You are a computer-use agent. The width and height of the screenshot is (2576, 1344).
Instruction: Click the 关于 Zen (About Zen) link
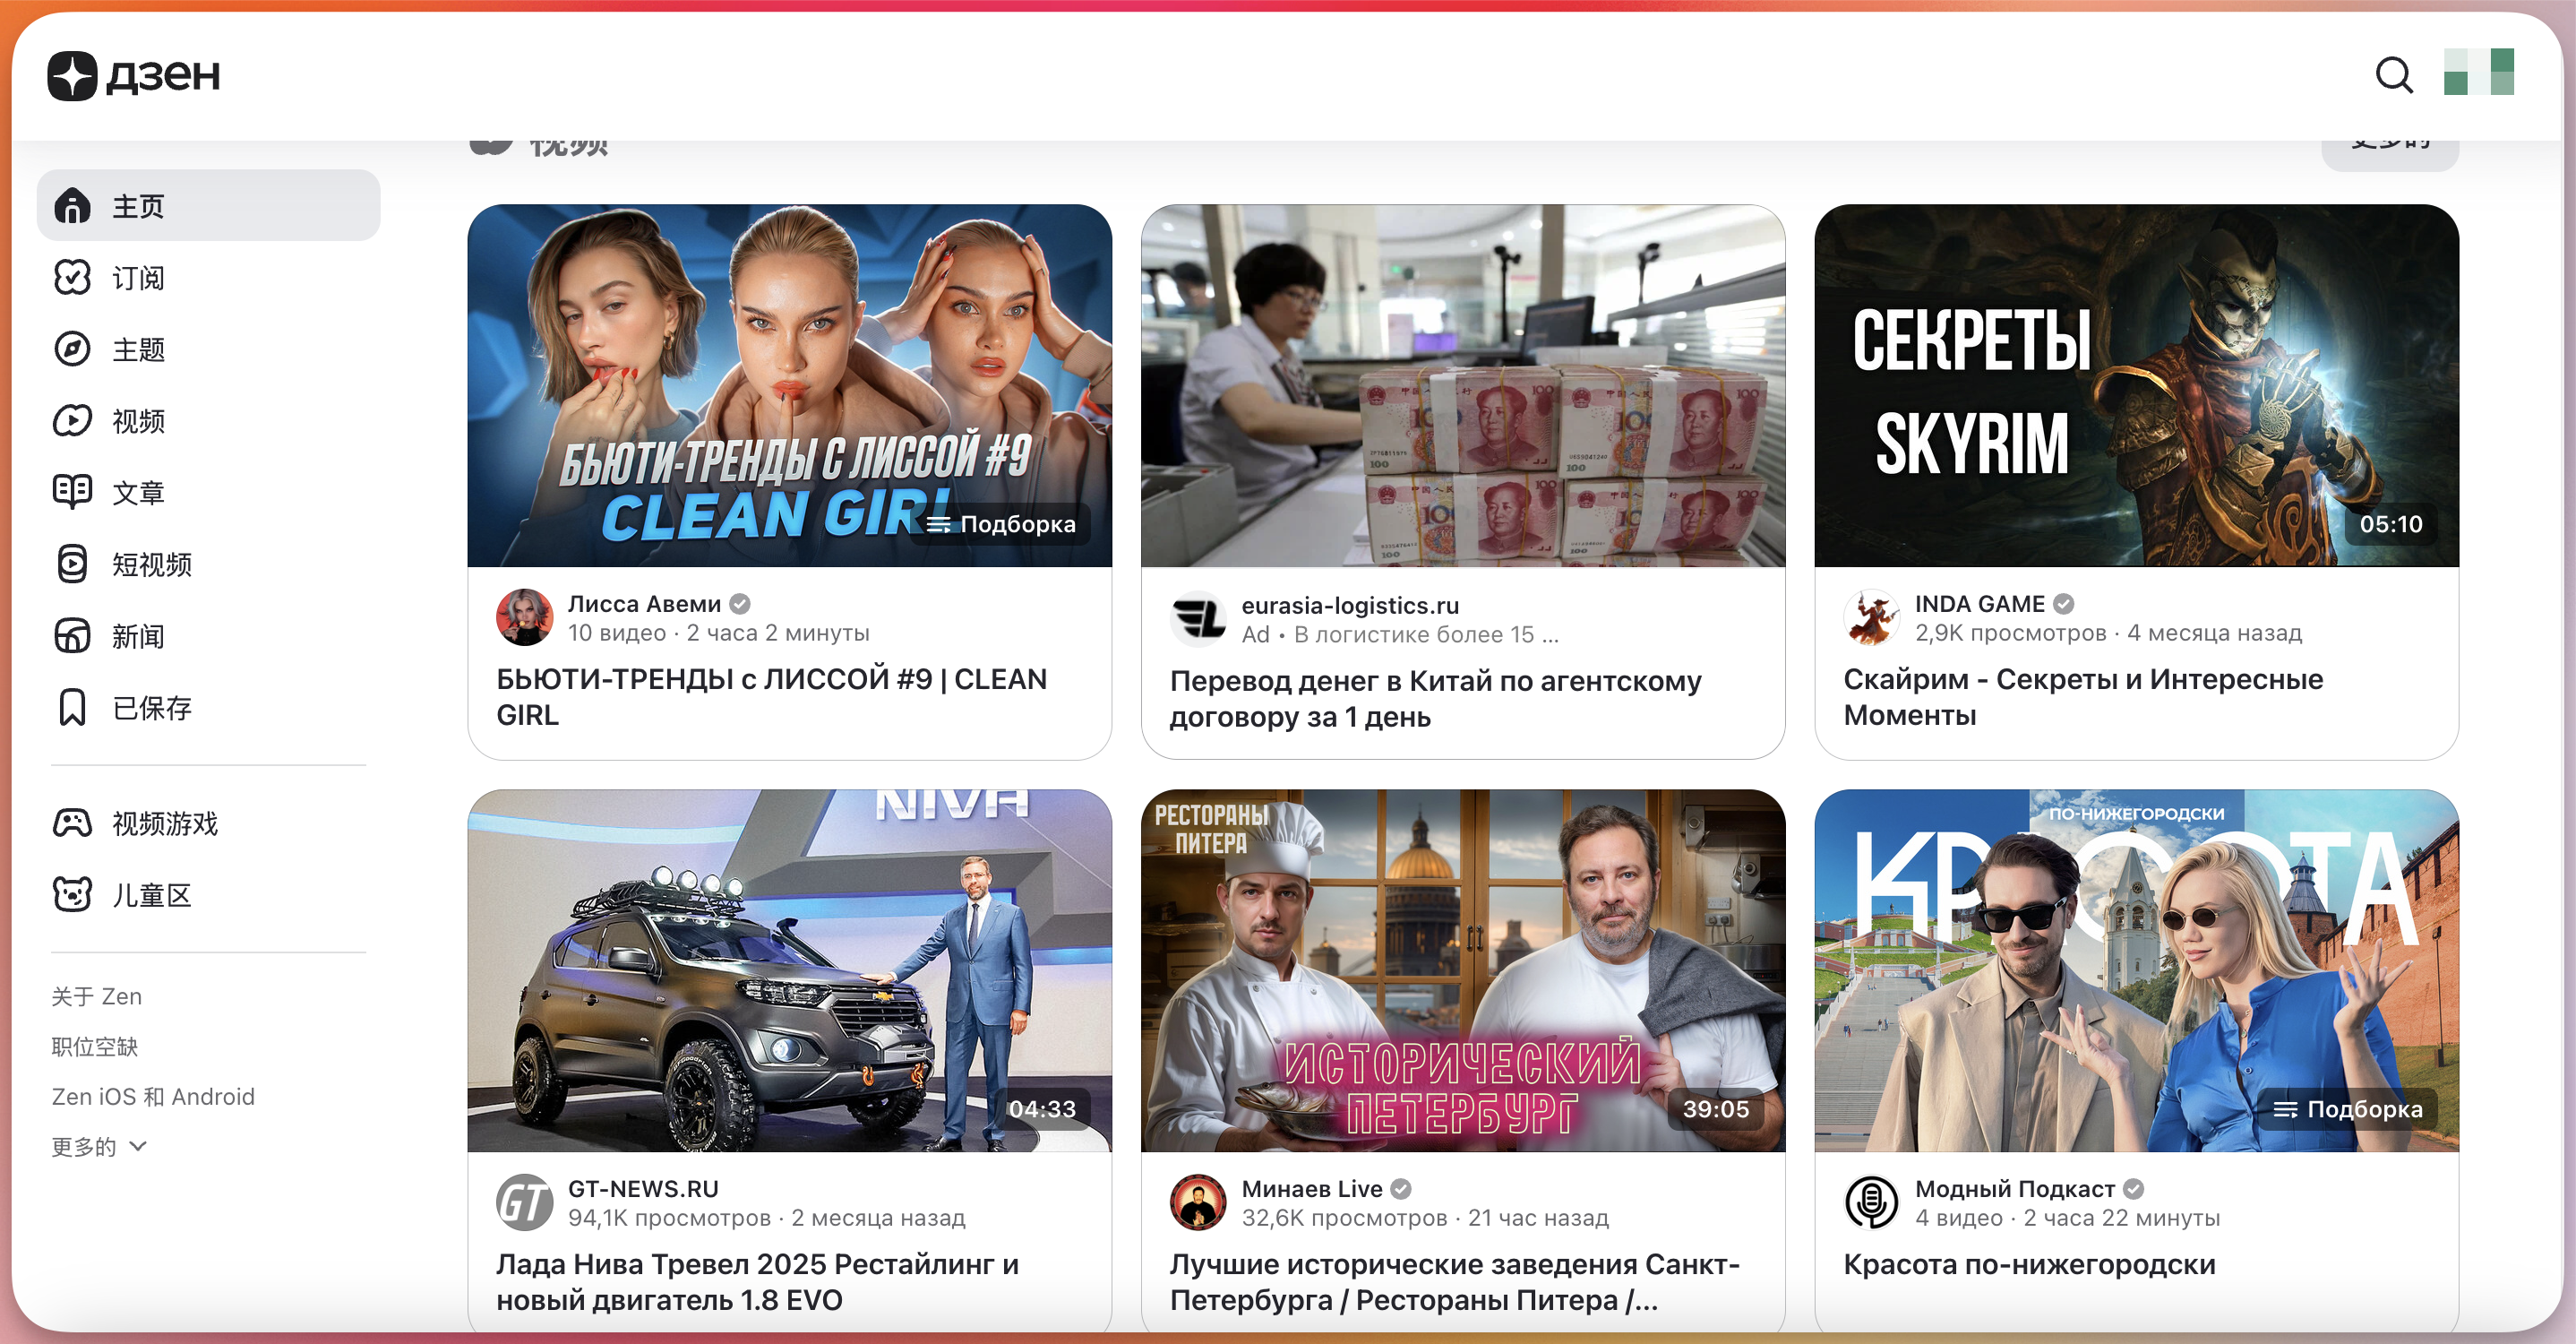tap(94, 995)
